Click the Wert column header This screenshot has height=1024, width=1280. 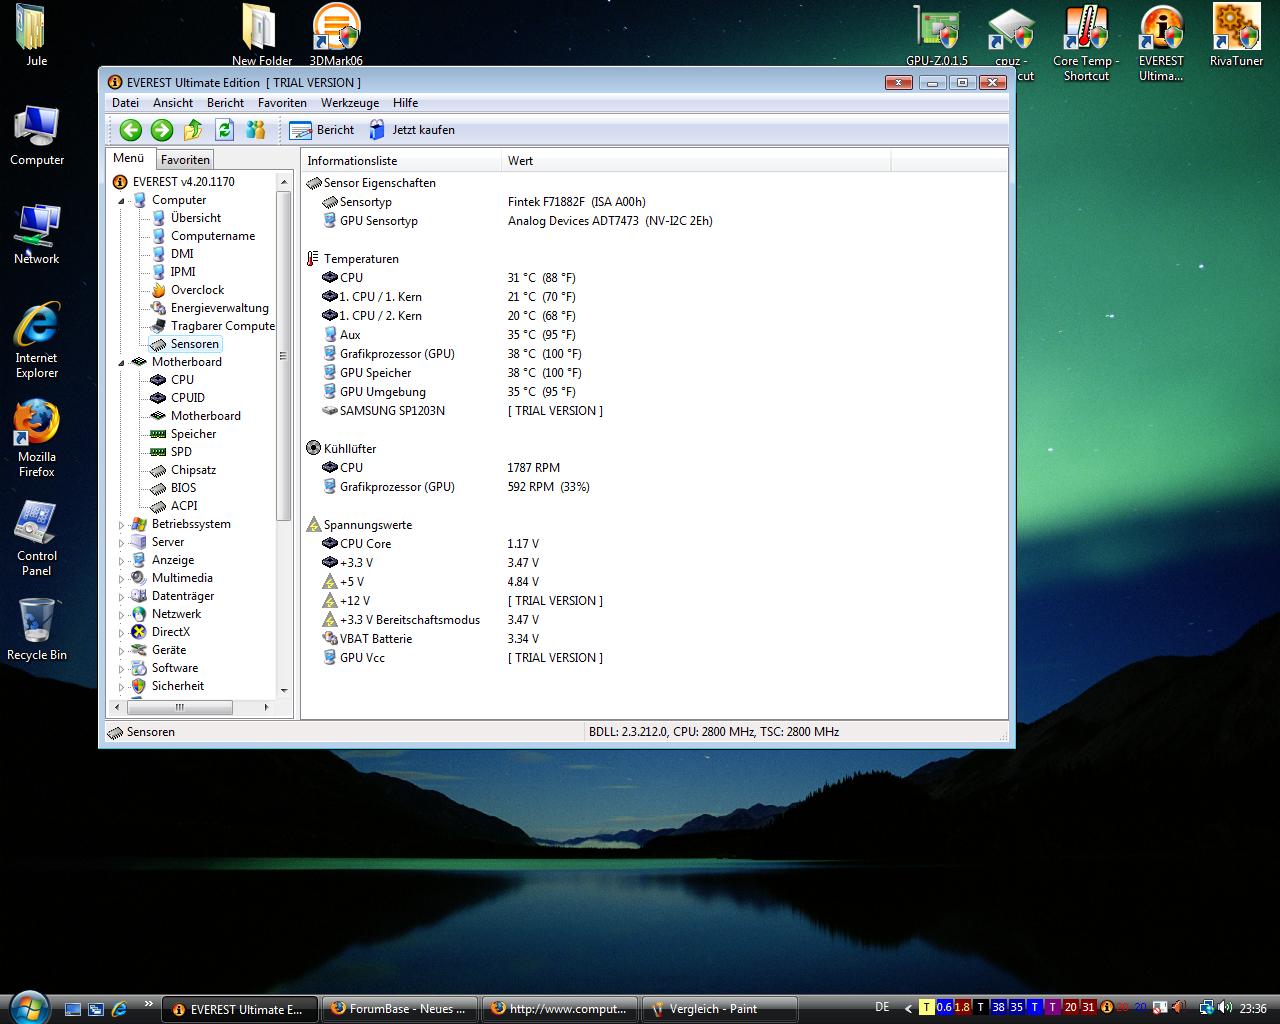(696, 160)
